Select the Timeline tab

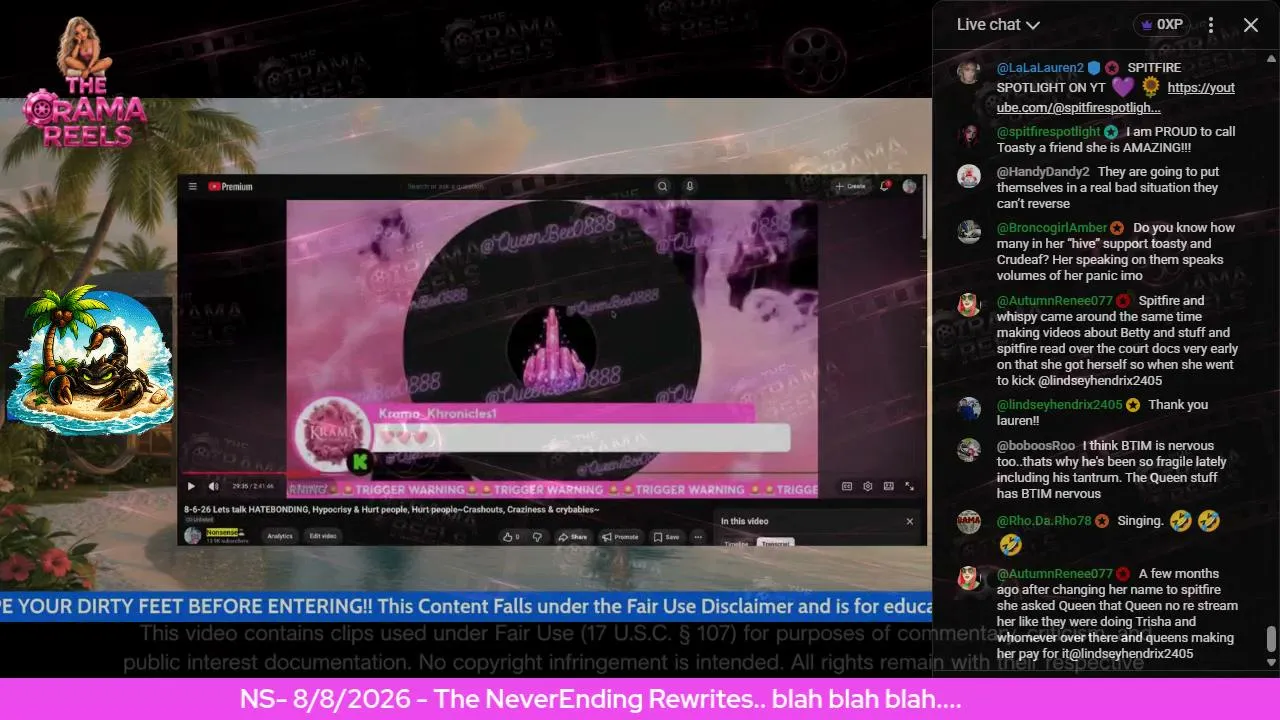pos(736,543)
